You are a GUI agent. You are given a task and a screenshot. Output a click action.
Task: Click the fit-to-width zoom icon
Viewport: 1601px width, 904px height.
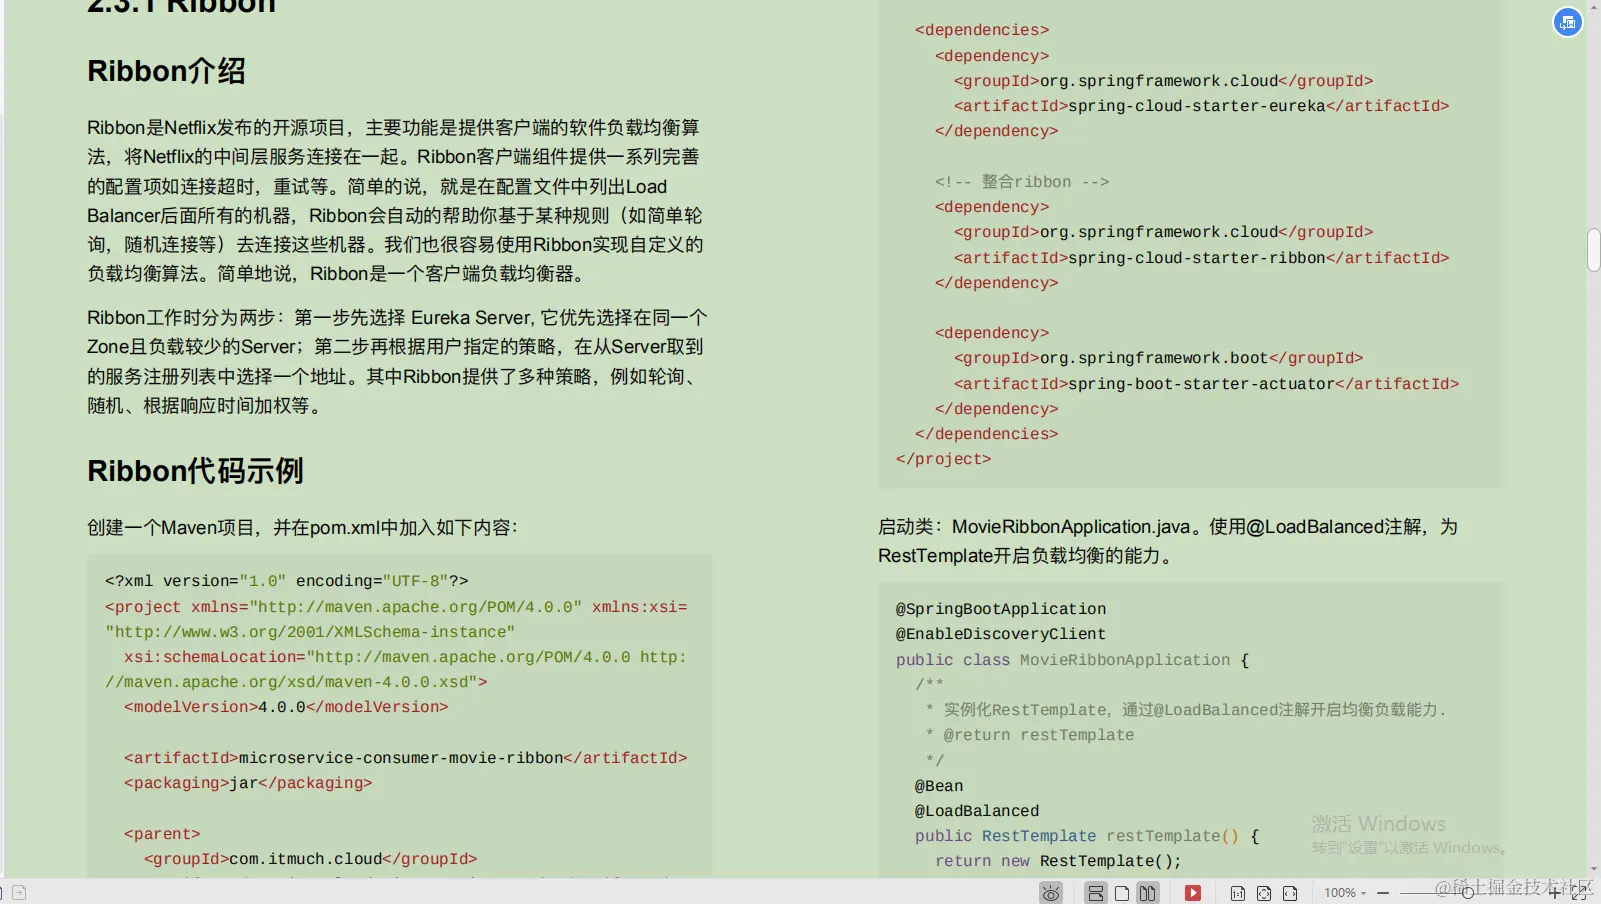point(1290,892)
